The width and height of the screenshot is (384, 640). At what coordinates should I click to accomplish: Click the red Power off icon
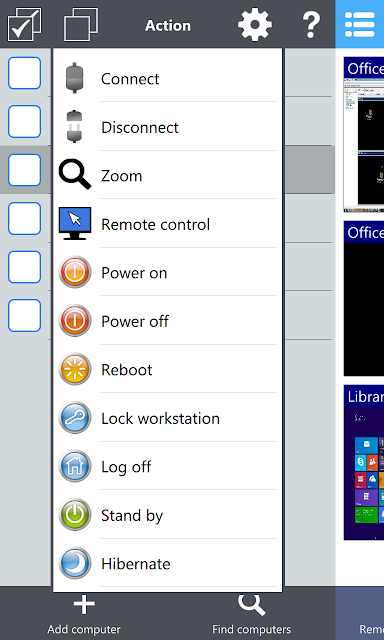(x=75, y=320)
